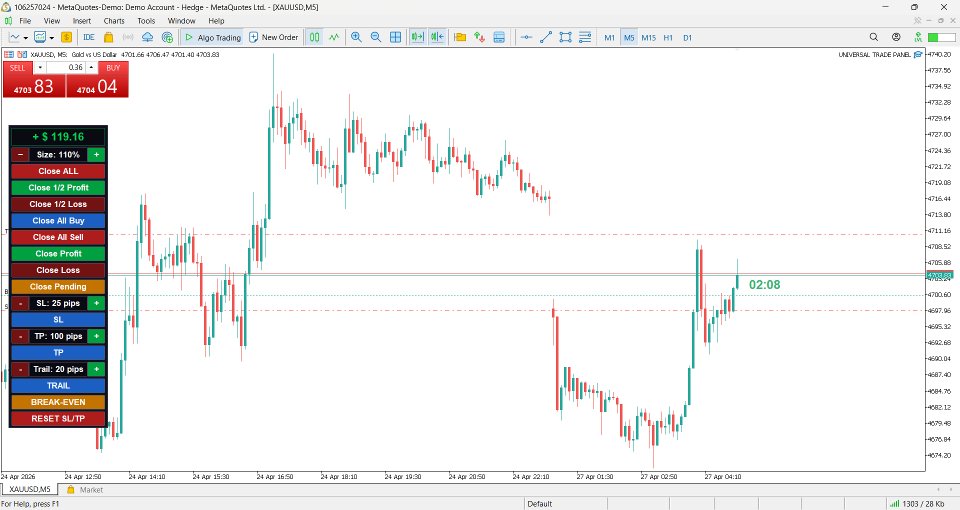Open the Market tab at bottom
This screenshot has width=960, height=510.
pos(85,490)
